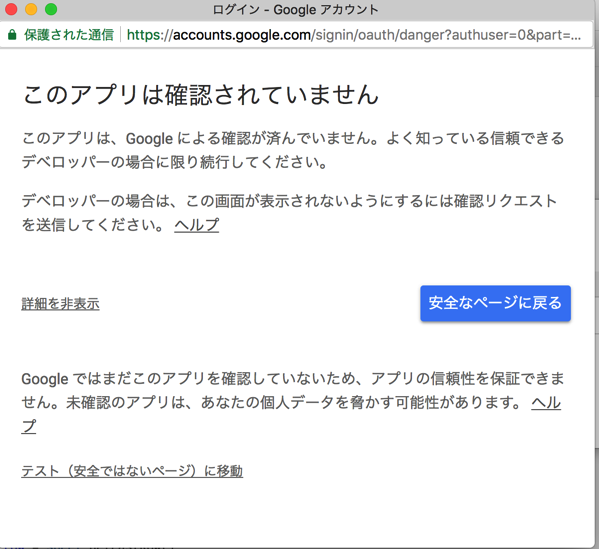Click the window title ログイン - Google アカウント
The image size is (599, 549).
[x=295, y=9]
